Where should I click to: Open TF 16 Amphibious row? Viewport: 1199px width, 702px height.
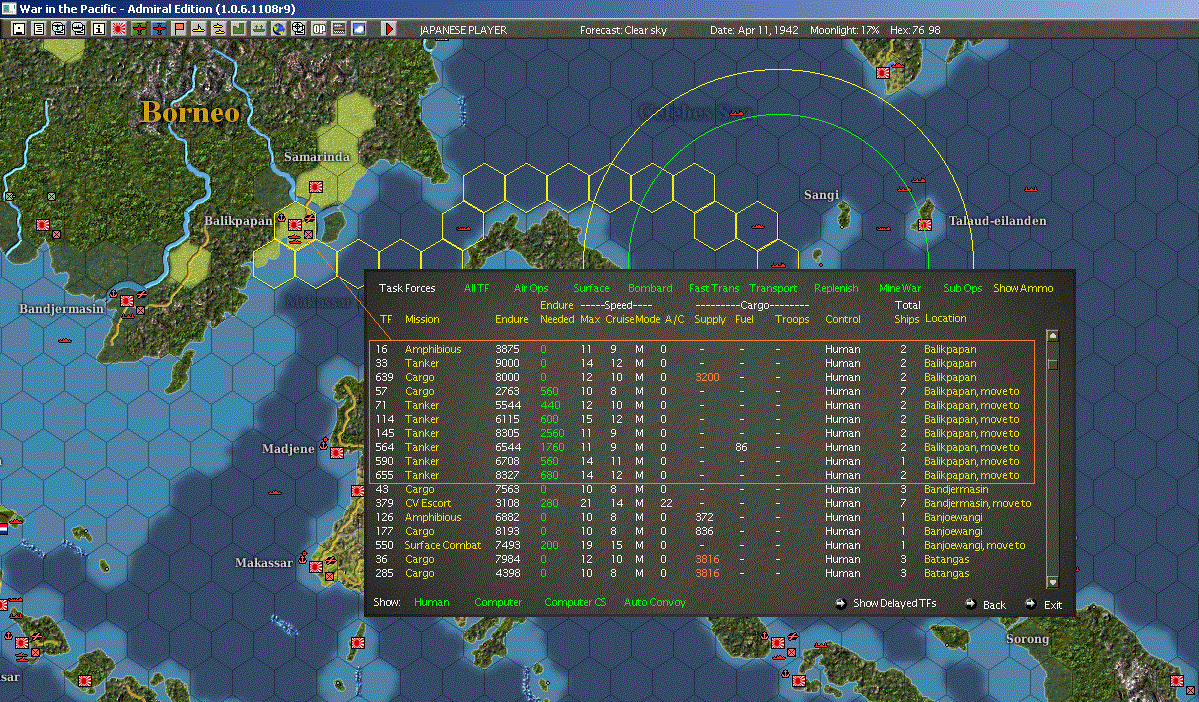702,349
